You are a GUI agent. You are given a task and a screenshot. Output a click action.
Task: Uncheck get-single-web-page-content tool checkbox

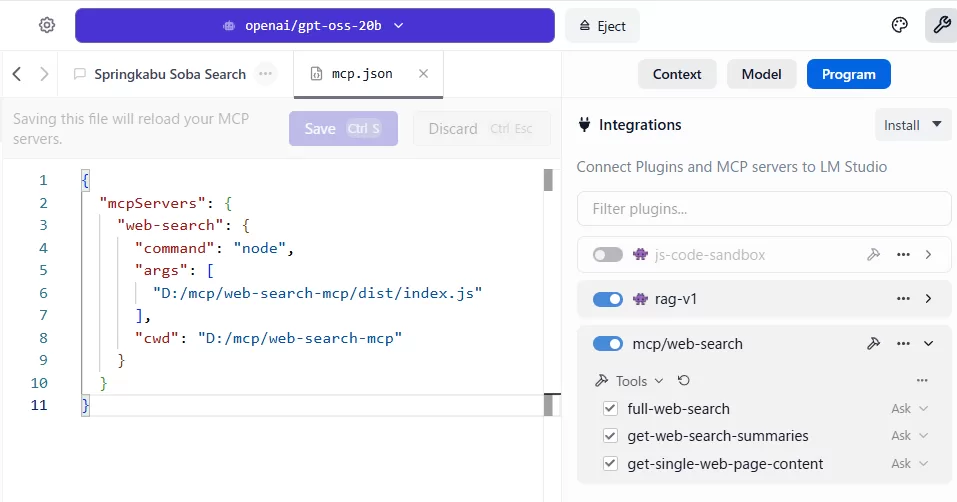coord(610,464)
